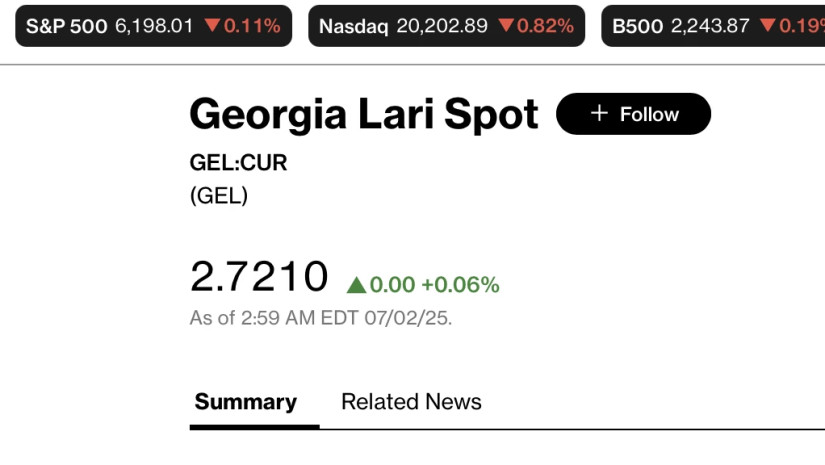
Task: Click the plus icon on Follow button
Action: pyautogui.click(x=599, y=113)
